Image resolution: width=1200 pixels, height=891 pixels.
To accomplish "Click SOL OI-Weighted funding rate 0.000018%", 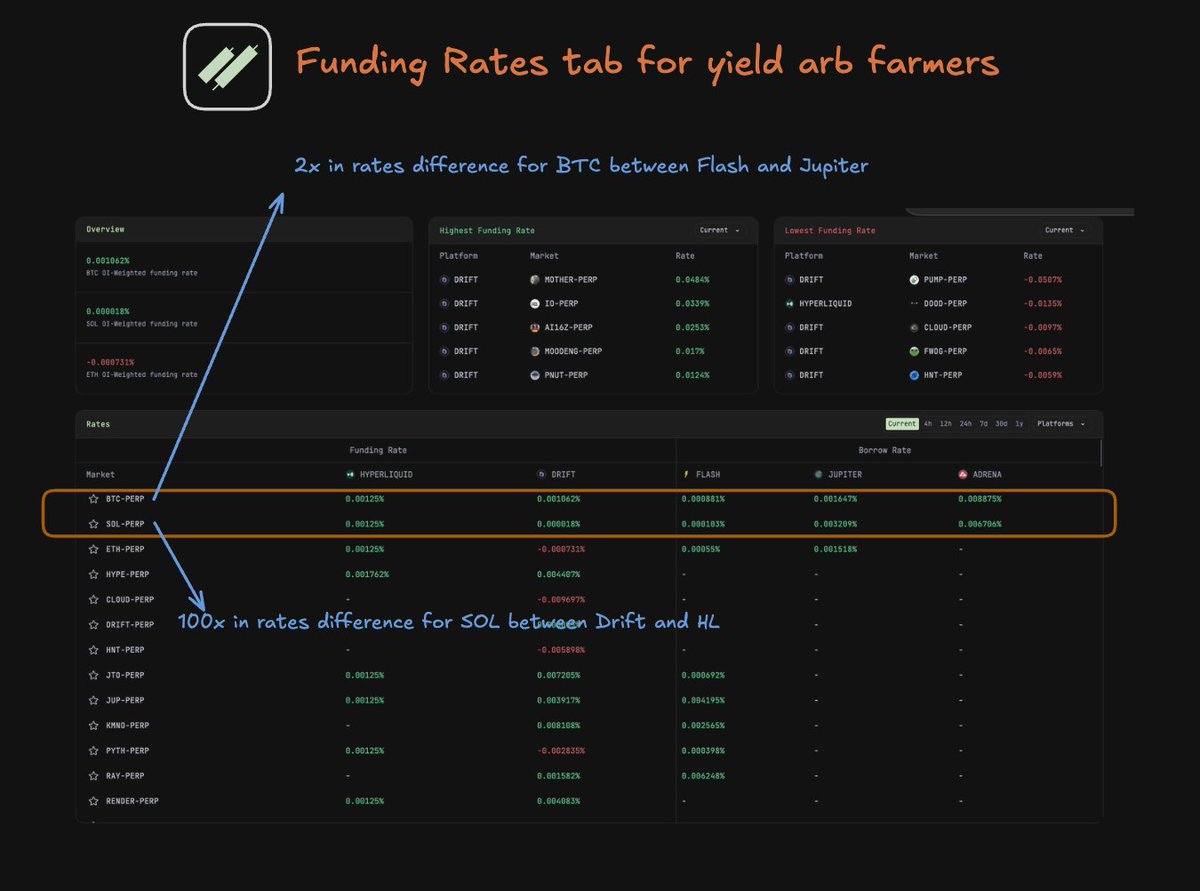I will pyautogui.click(x=107, y=311).
